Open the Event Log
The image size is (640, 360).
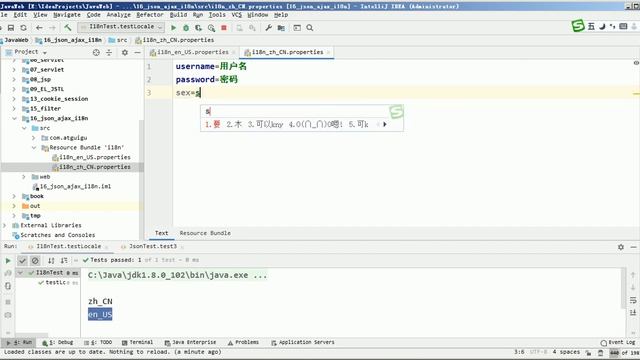tap(618, 342)
